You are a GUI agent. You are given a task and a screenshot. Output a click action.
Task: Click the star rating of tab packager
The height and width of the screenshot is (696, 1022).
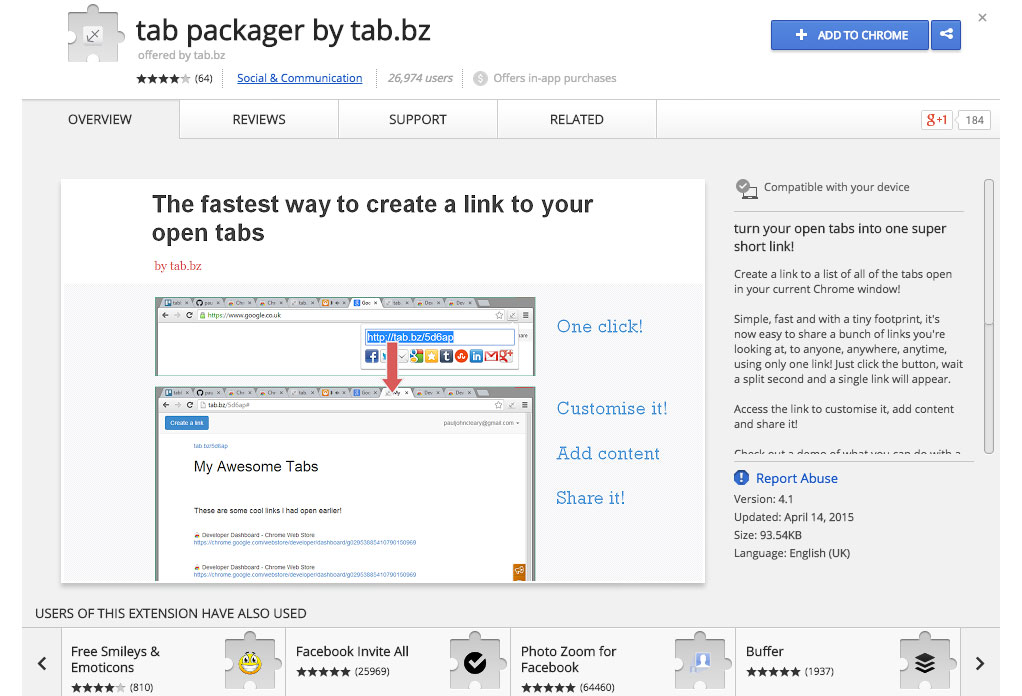163,79
